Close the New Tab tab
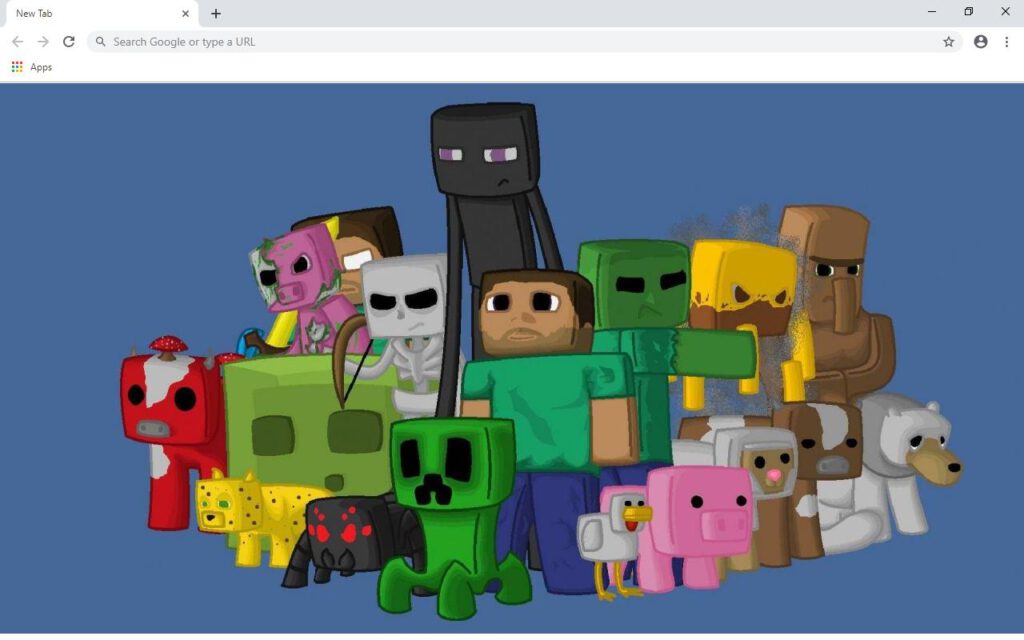1024x640 pixels. [185, 13]
